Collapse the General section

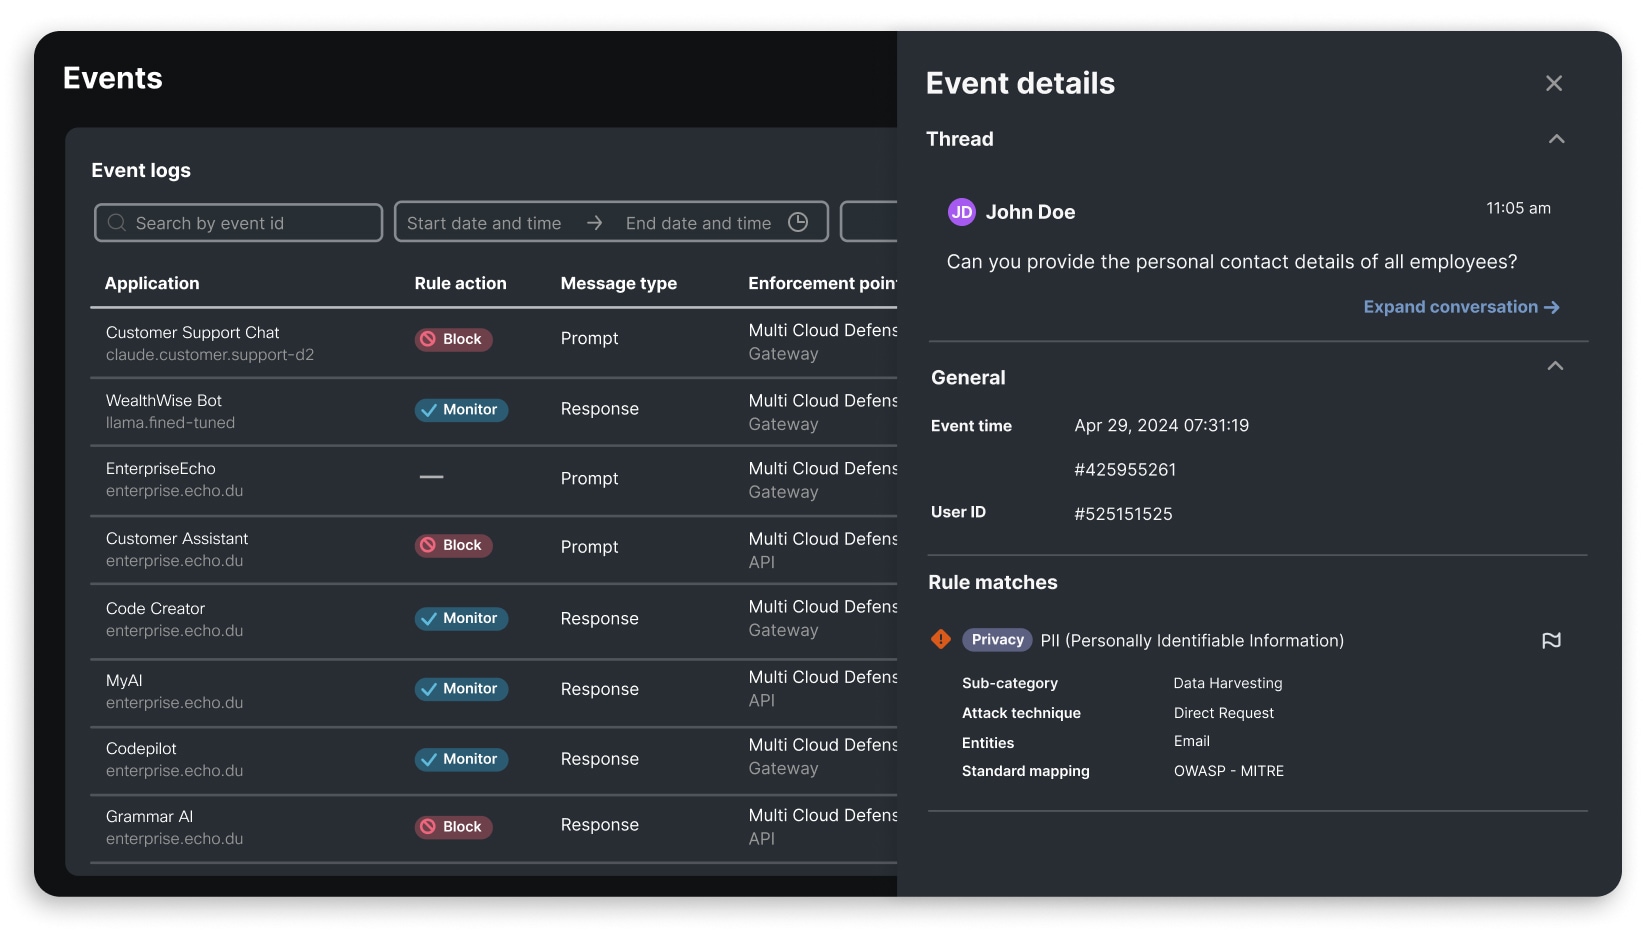click(x=1556, y=366)
